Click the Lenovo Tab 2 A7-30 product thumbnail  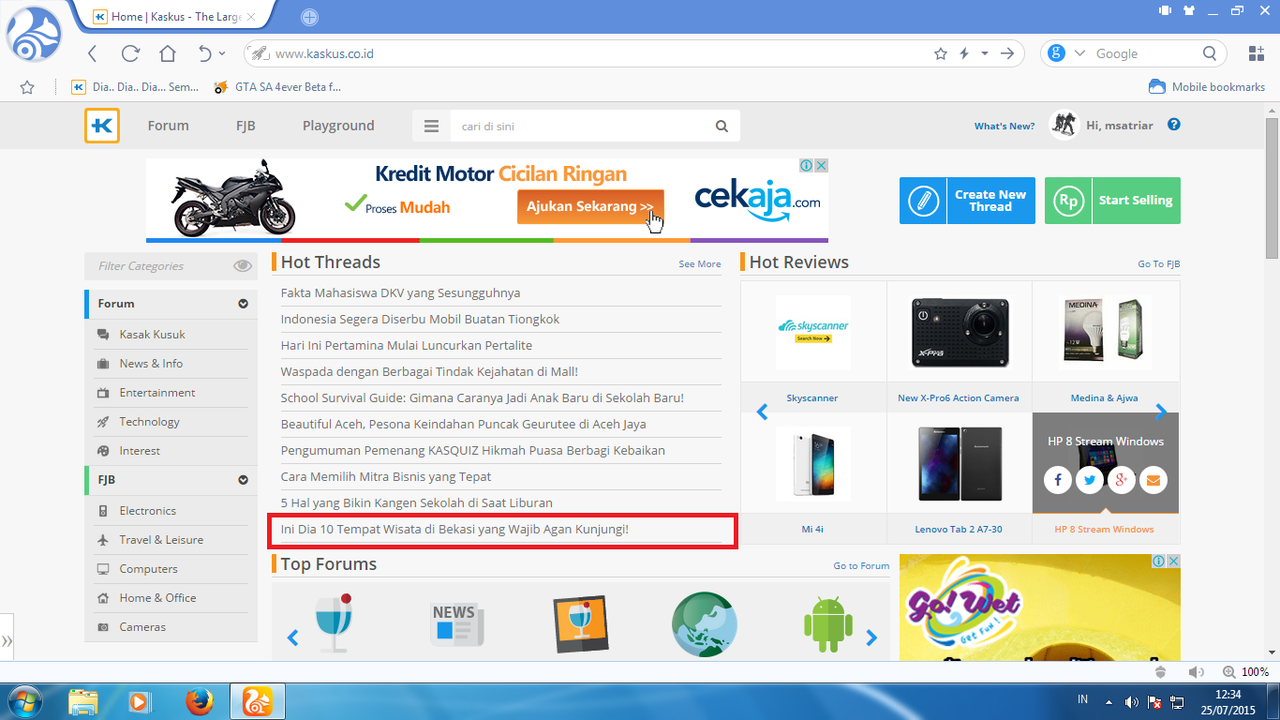pos(958,463)
